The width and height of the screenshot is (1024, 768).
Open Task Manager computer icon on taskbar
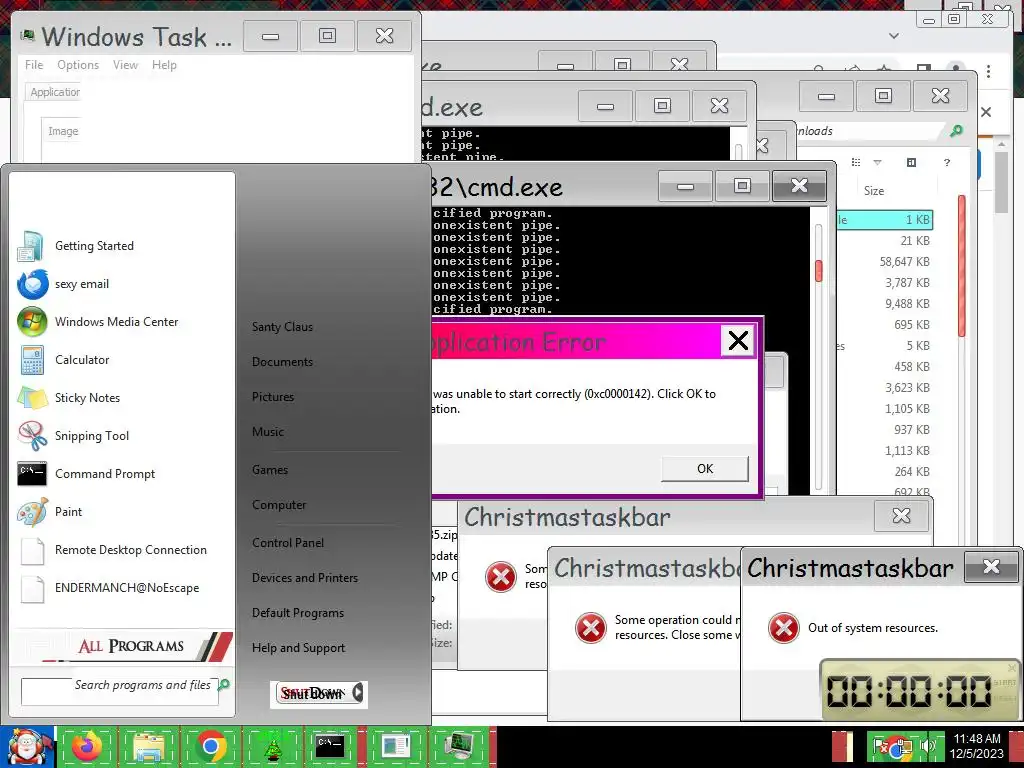457,746
